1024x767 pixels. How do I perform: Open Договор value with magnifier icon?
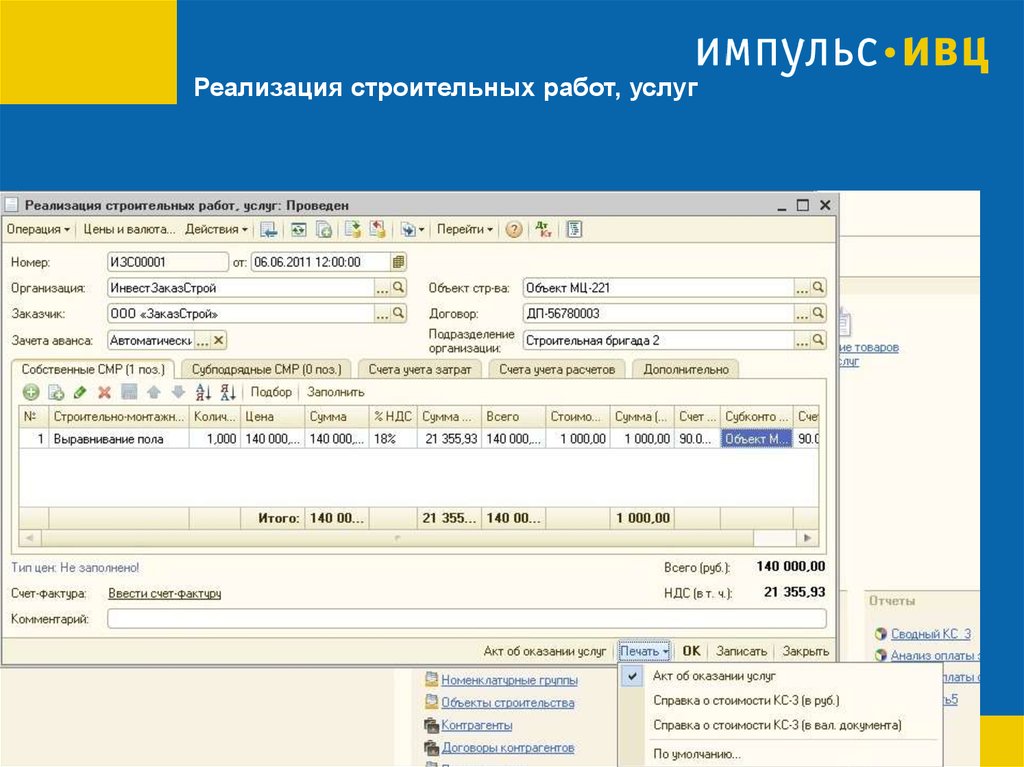[818, 314]
